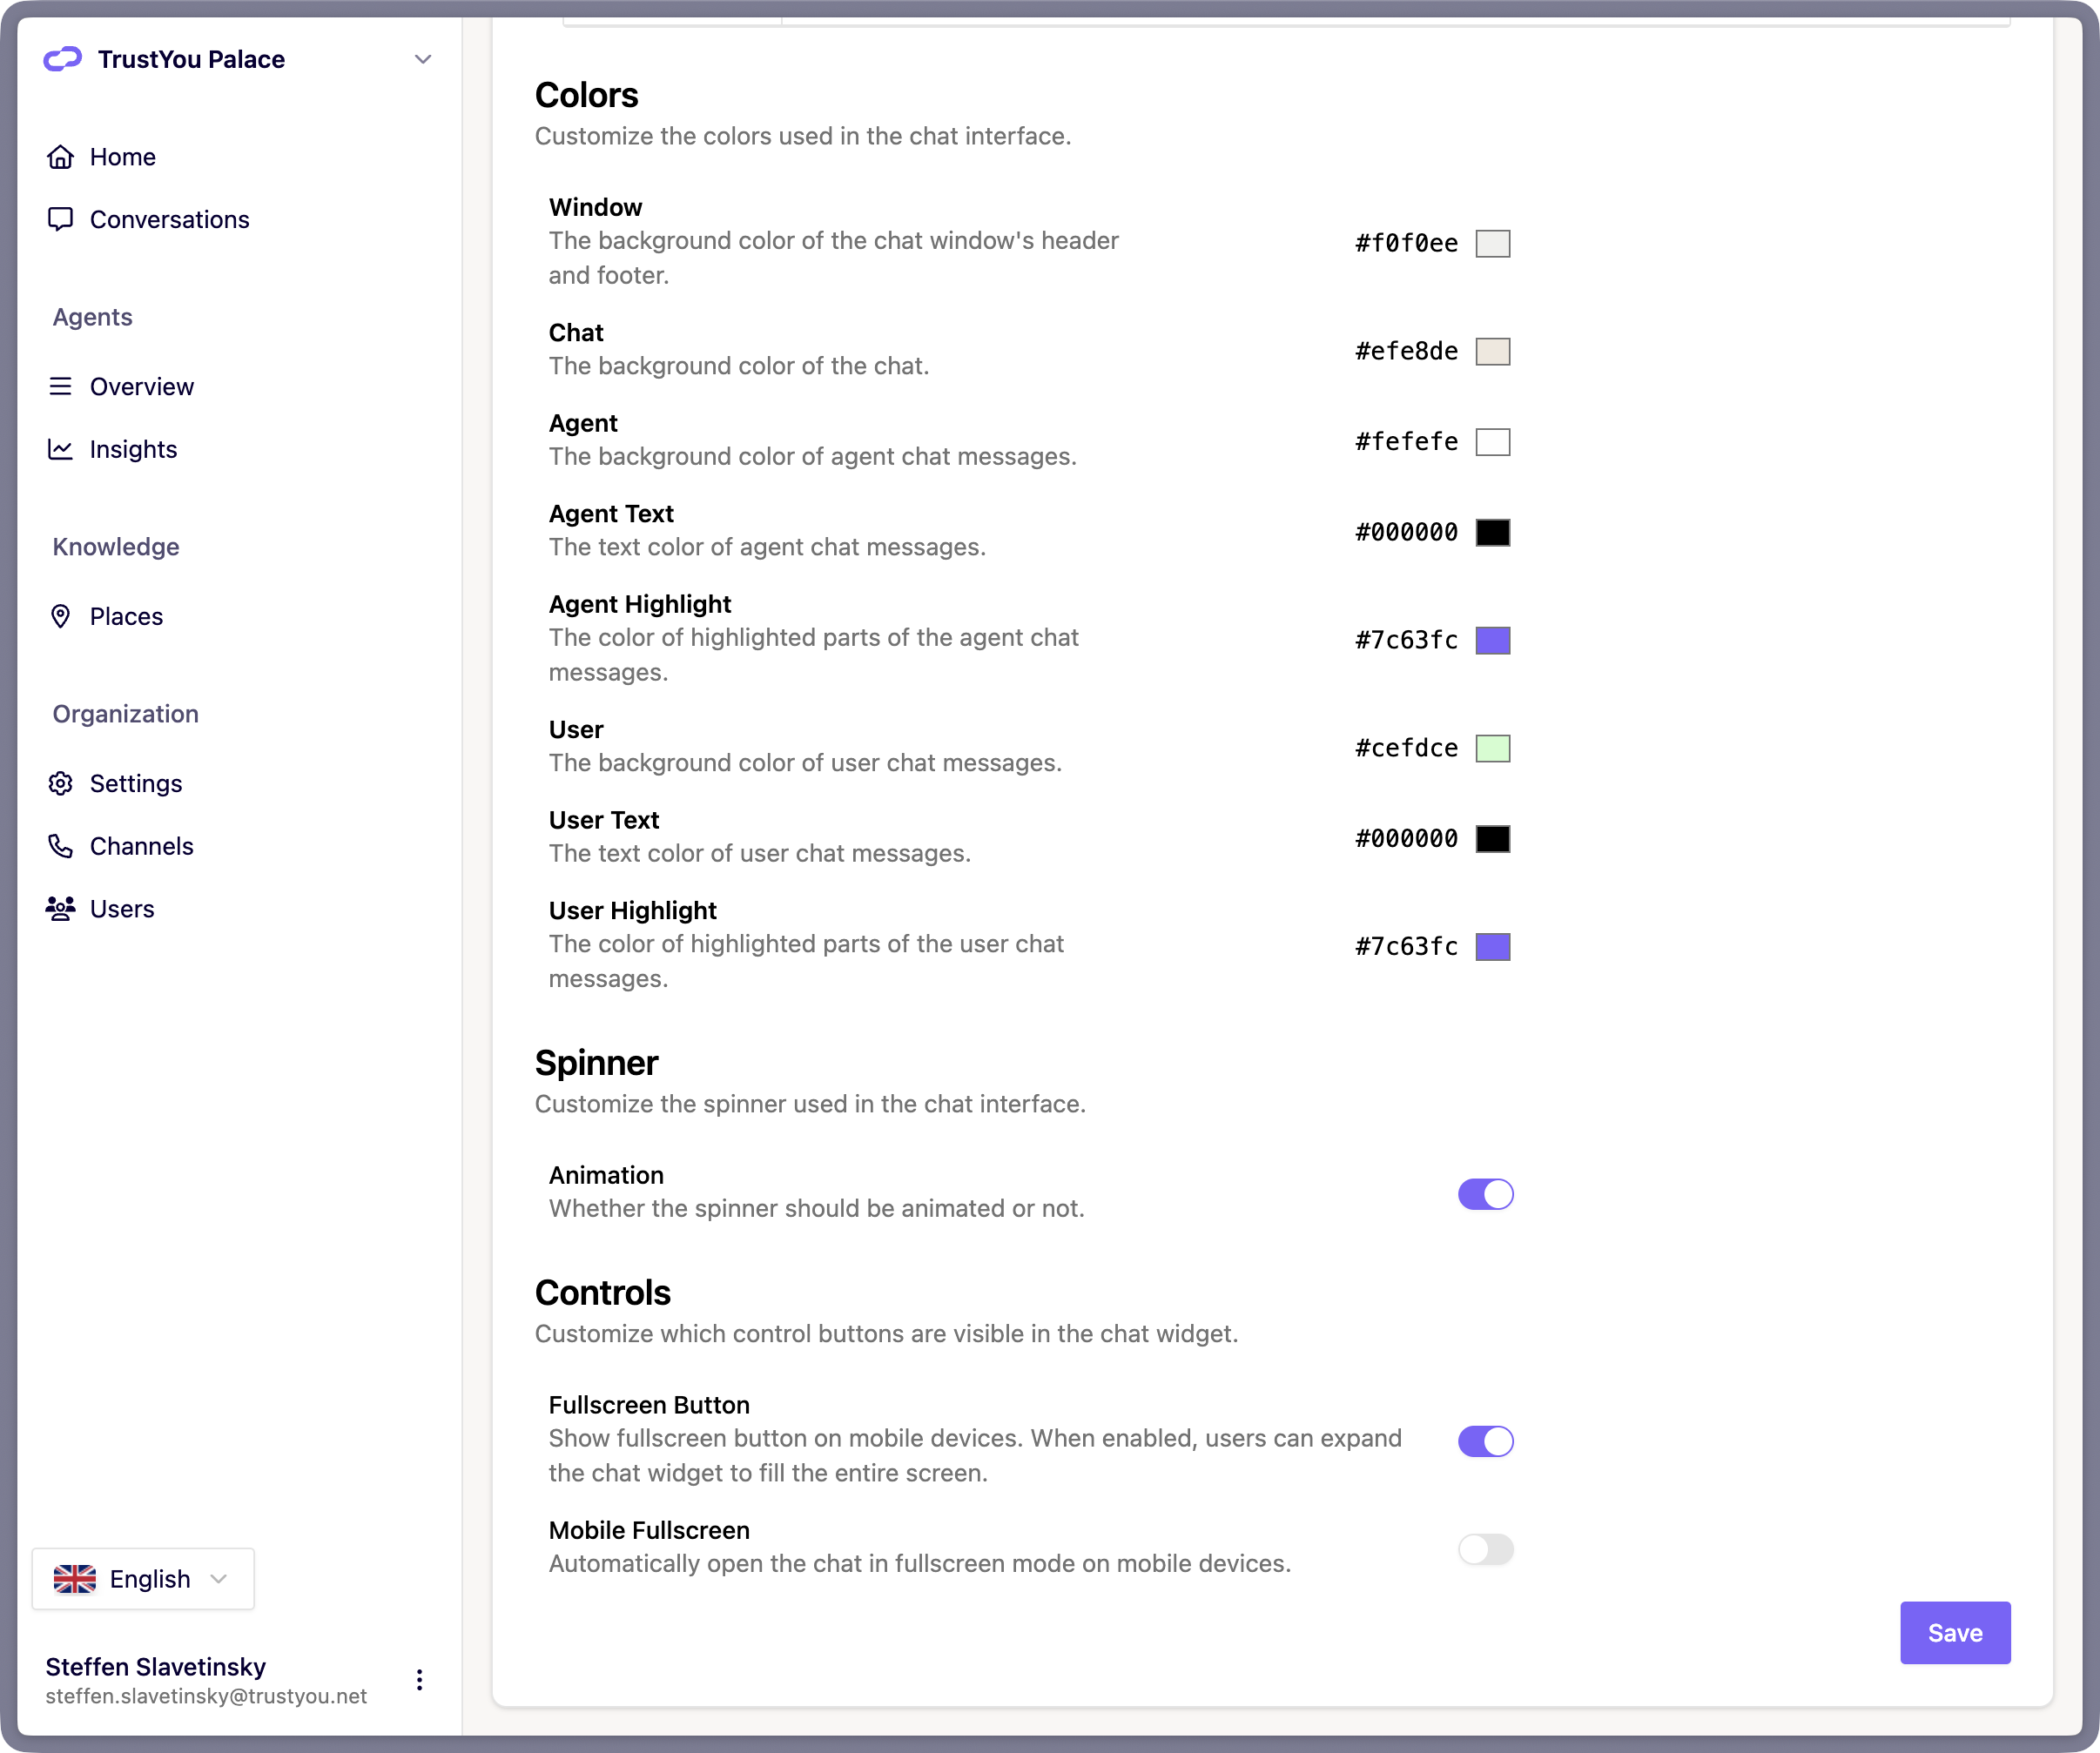Click the User hex value #cefdce
Image resolution: width=2100 pixels, height=1753 pixels.
(x=1406, y=748)
